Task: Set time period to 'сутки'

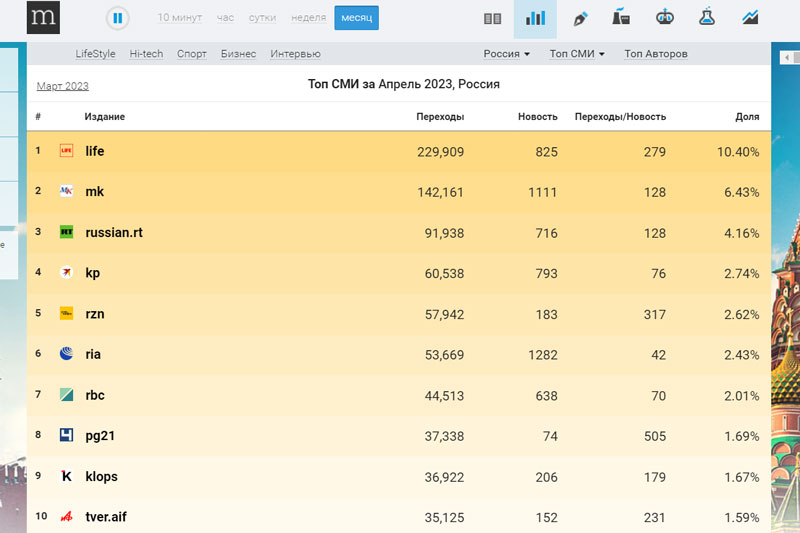Action: click(x=263, y=18)
